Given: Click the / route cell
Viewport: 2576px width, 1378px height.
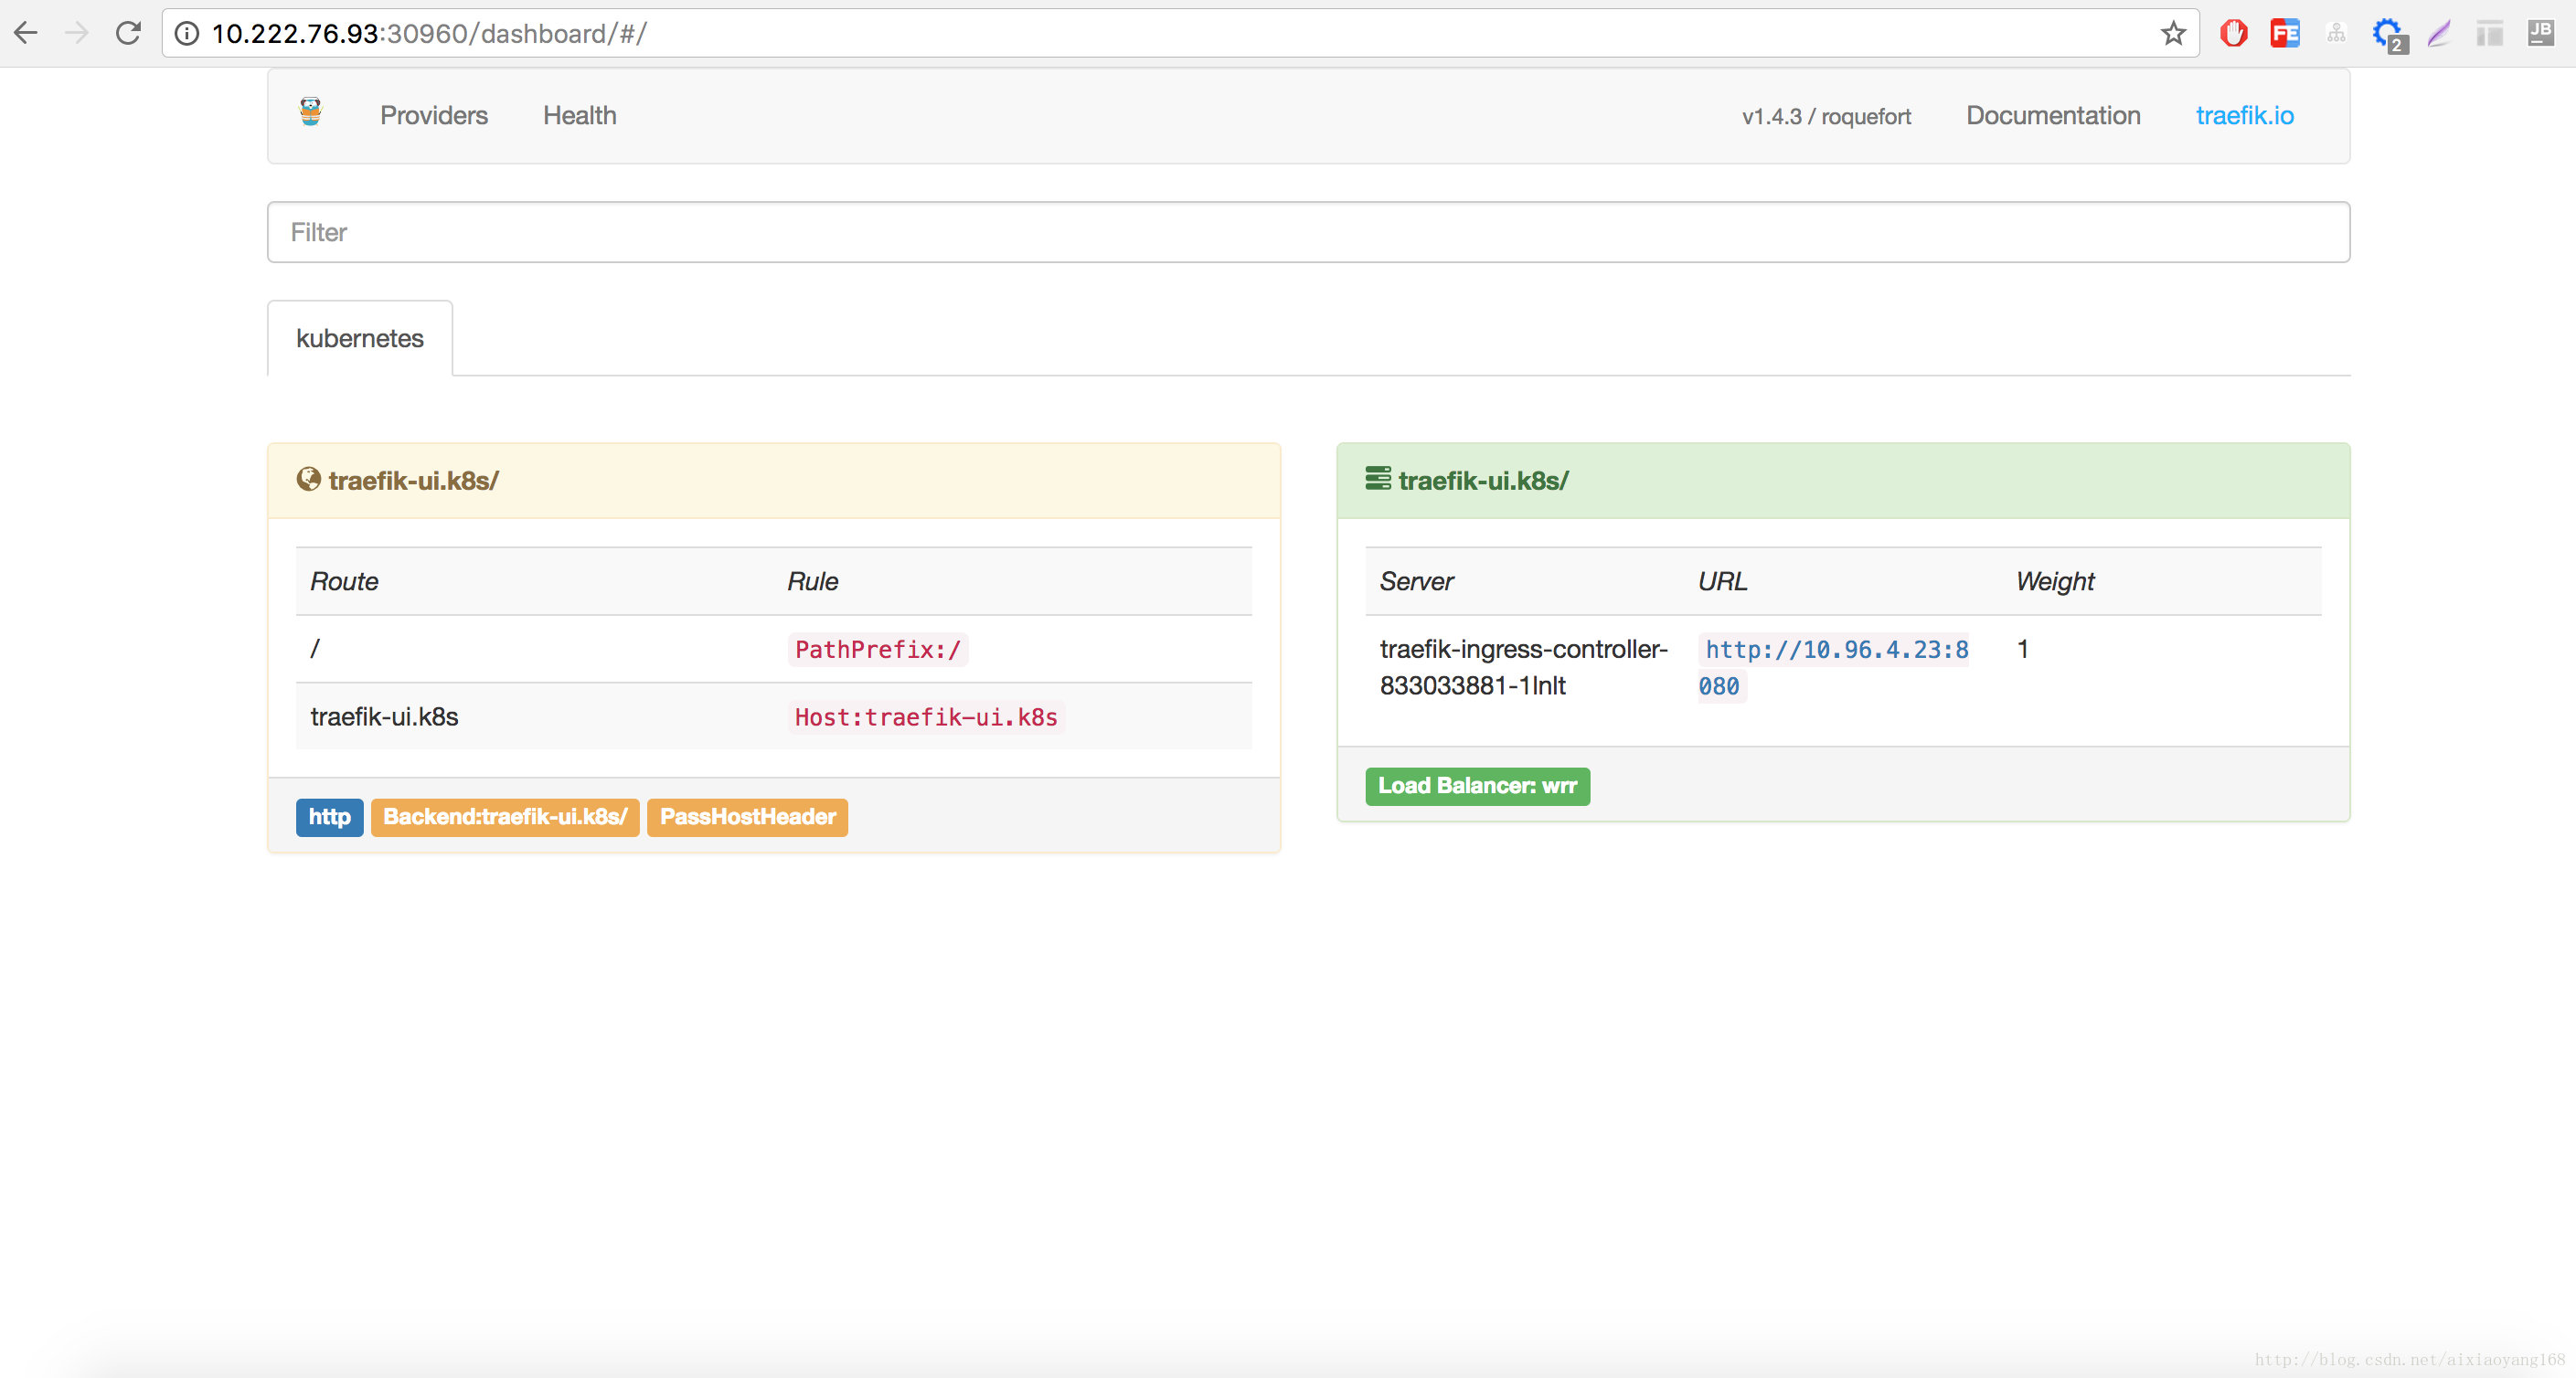Looking at the screenshot, I should [x=315, y=650].
